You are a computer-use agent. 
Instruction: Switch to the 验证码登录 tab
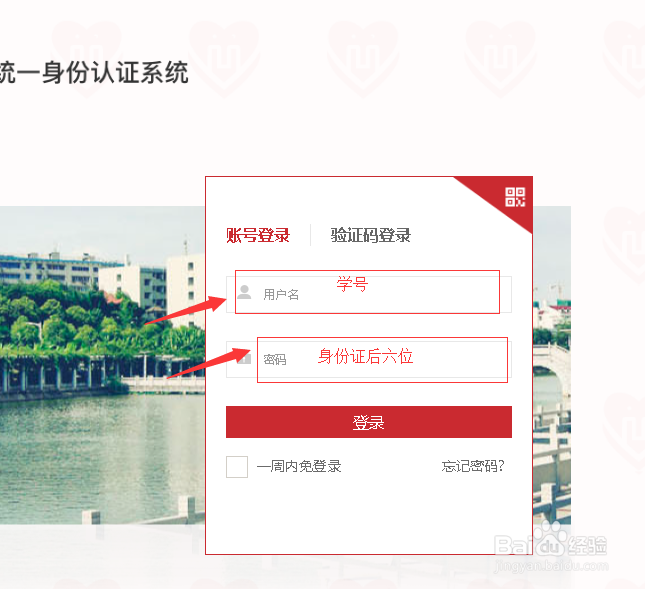pyautogui.click(x=371, y=235)
